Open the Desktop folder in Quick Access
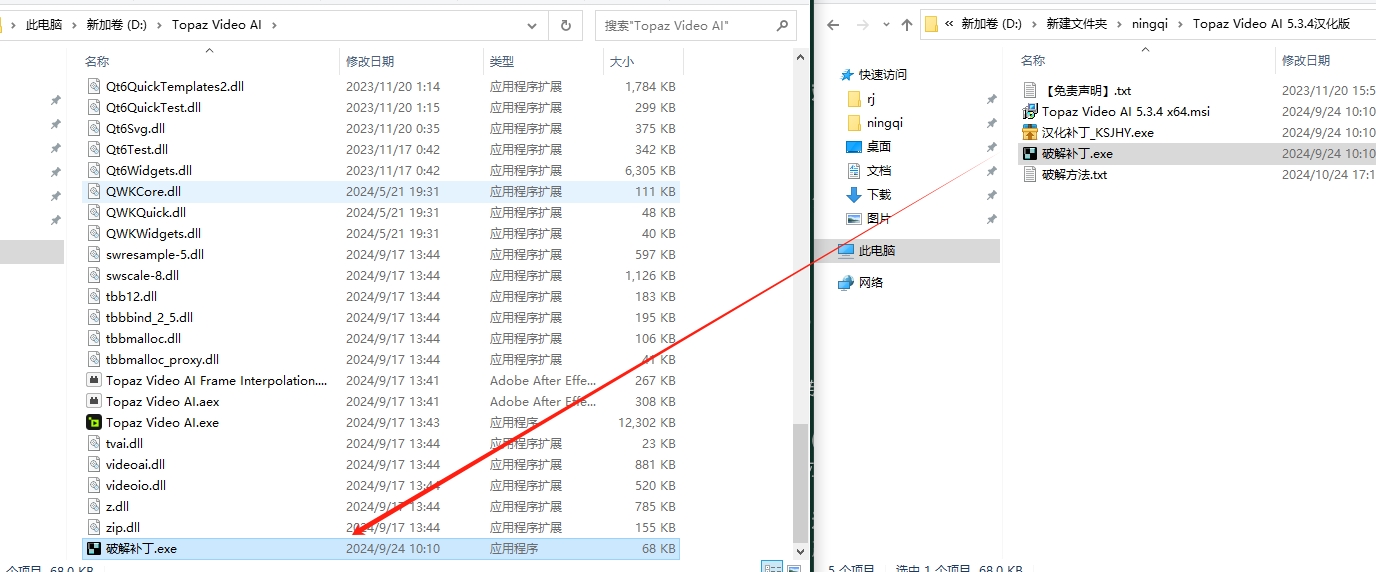The height and width of the screenshot is (572, 1376). (853, 146)
